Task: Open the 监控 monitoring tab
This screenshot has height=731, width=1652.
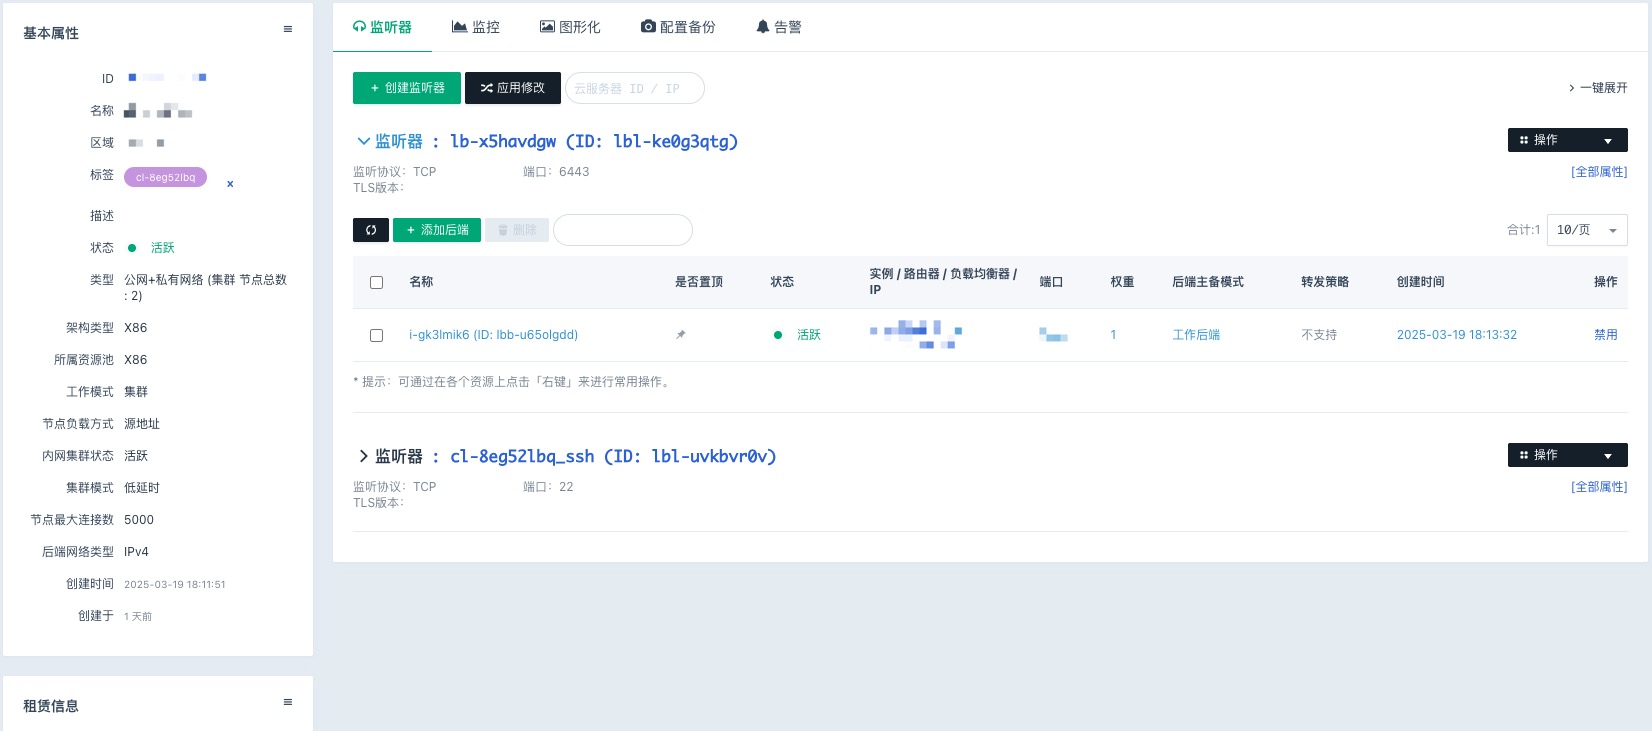Action: click(x=476, y=27)
